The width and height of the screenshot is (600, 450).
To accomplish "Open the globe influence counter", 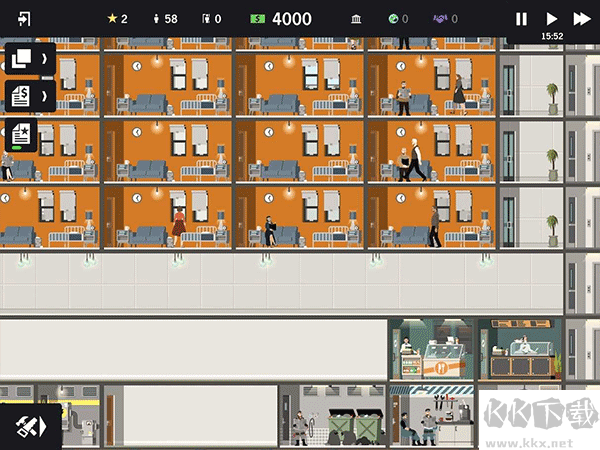I will [398, 19].
